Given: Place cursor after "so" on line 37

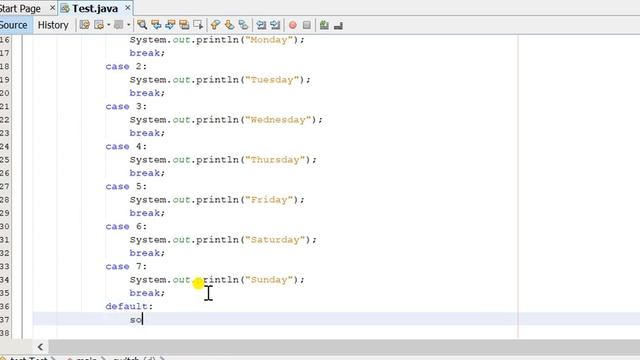Looking at the screenshot, I should [x=142, y=320].
